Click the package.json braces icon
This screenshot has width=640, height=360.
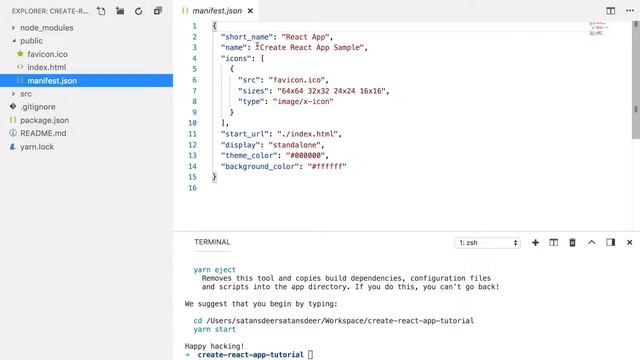pyautogui.click(x=13, y=120)
